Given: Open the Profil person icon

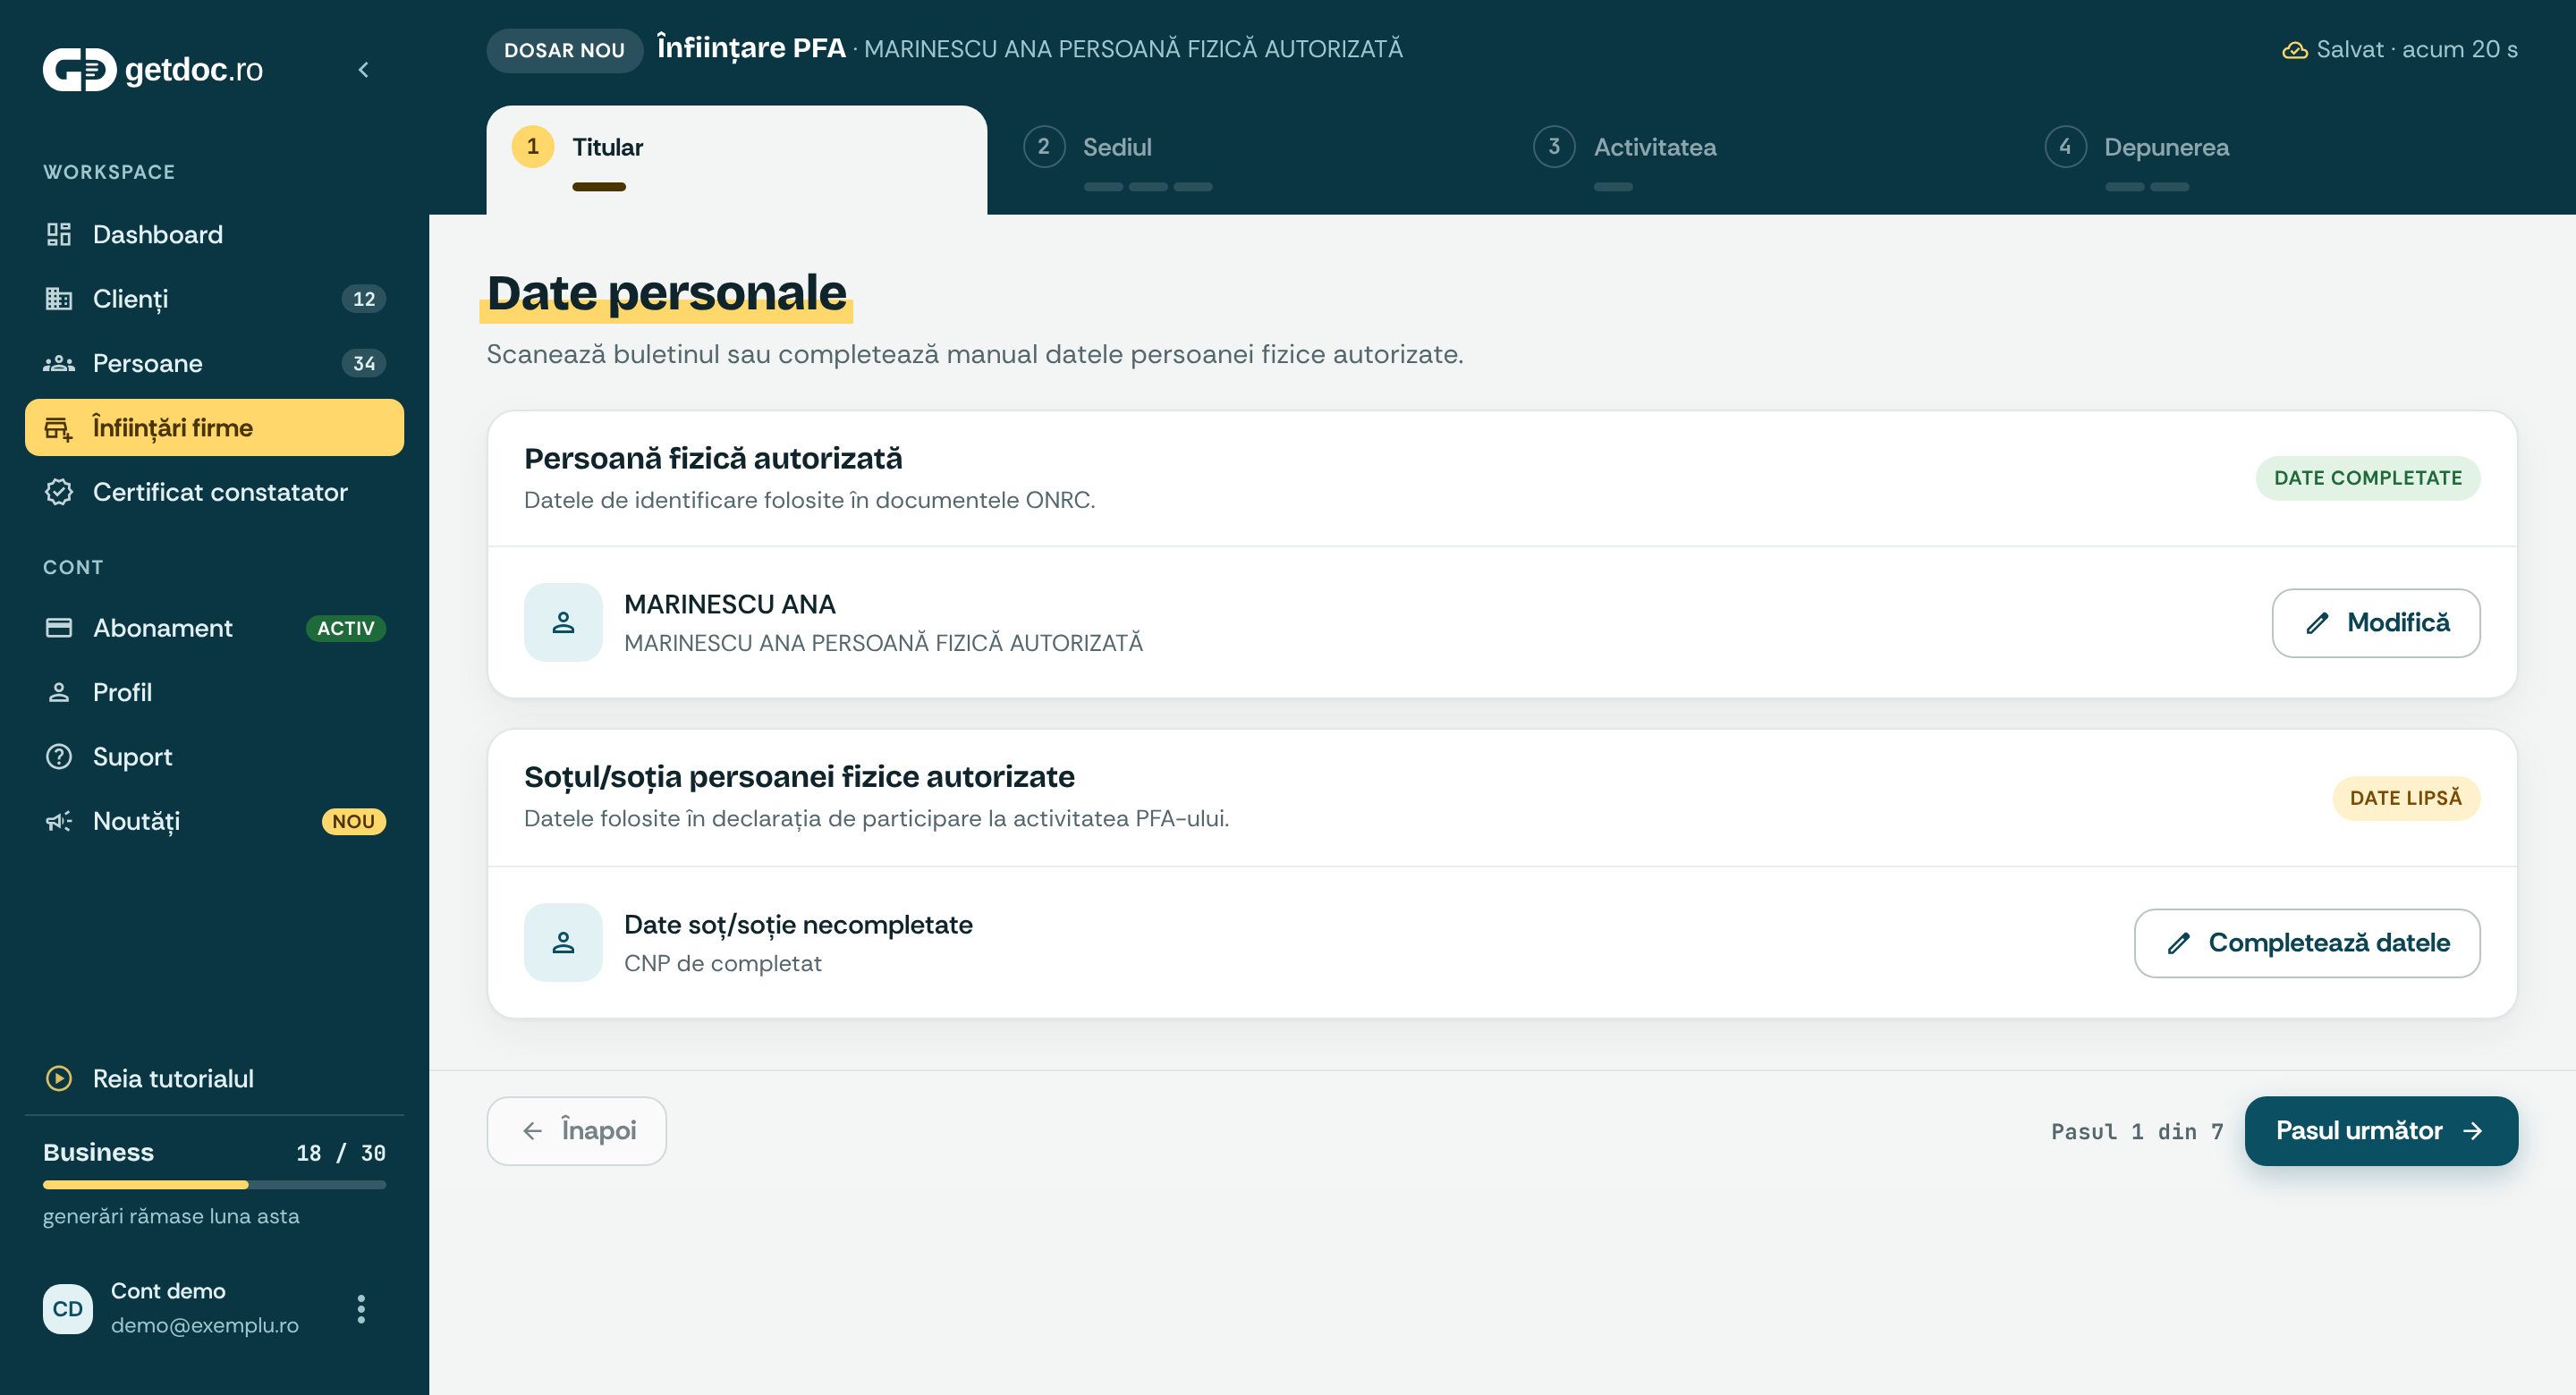Looking at the screenshot, I should click(59, 692).
